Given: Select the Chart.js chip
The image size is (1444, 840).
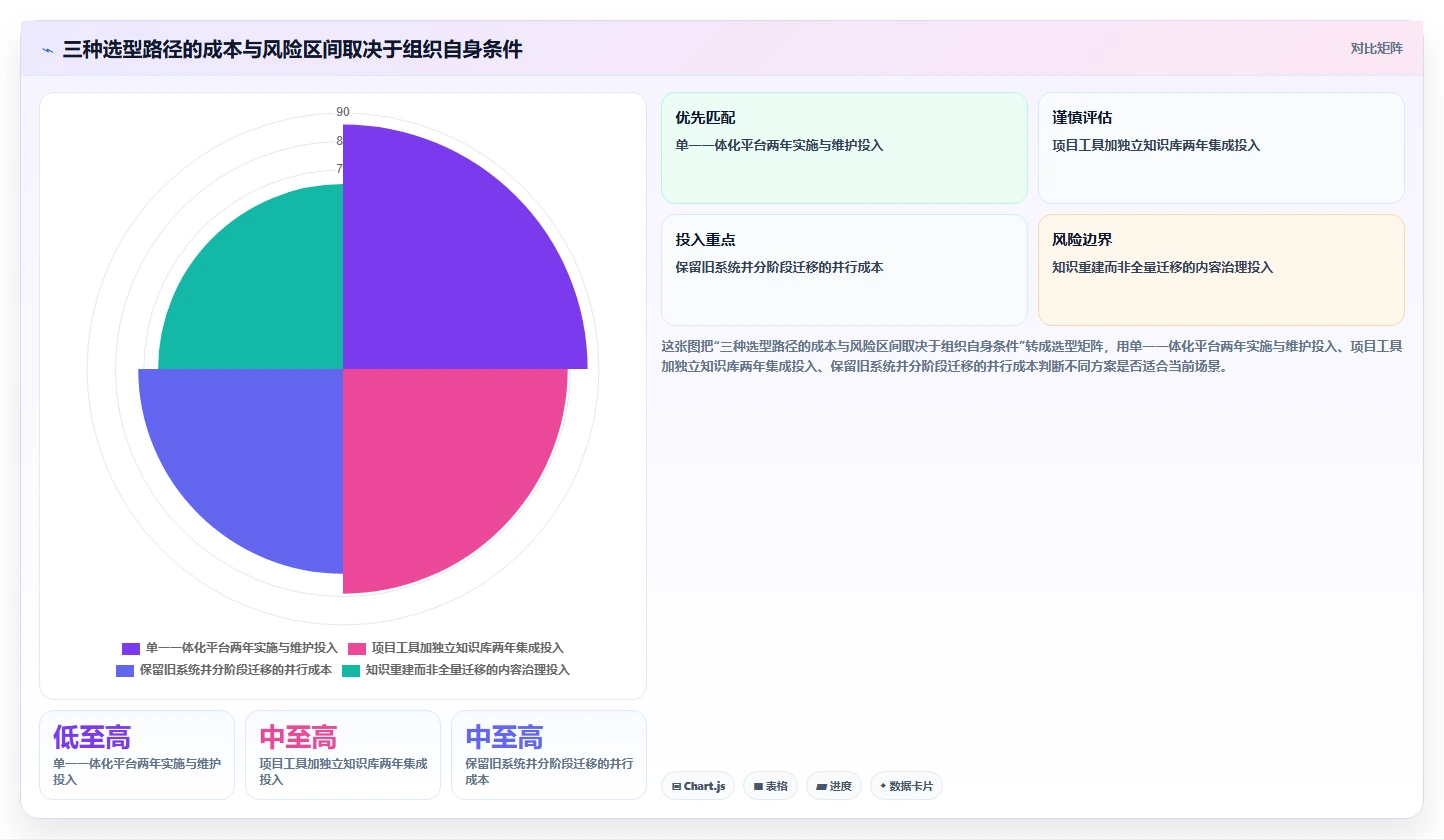Looking at the screenshot, I should (x=698, y=786).
